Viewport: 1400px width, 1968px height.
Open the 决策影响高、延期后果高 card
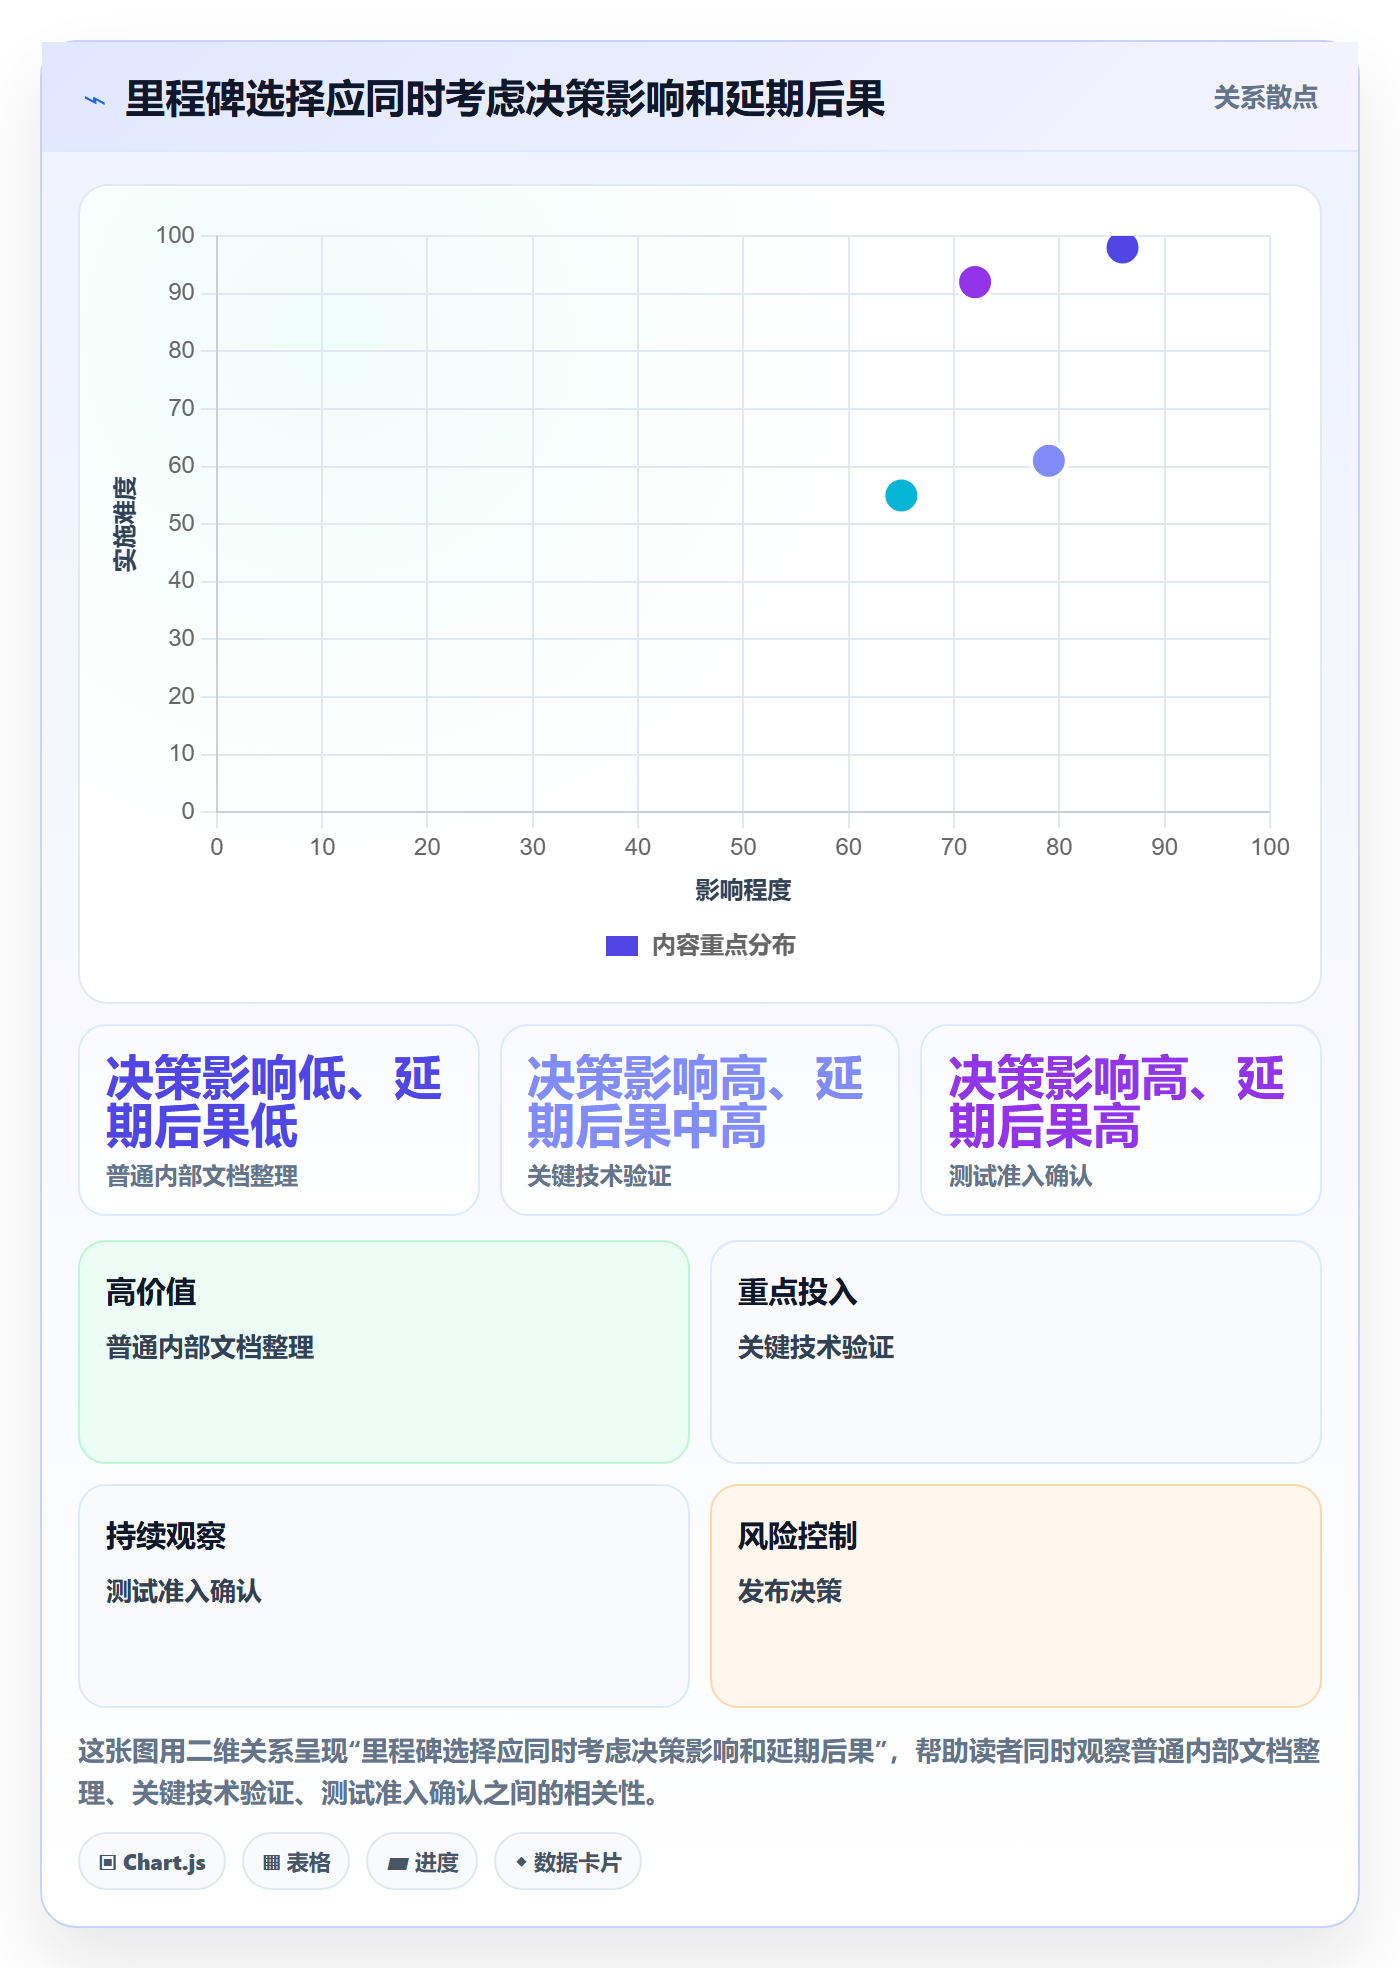[x=1121, y=1120]
